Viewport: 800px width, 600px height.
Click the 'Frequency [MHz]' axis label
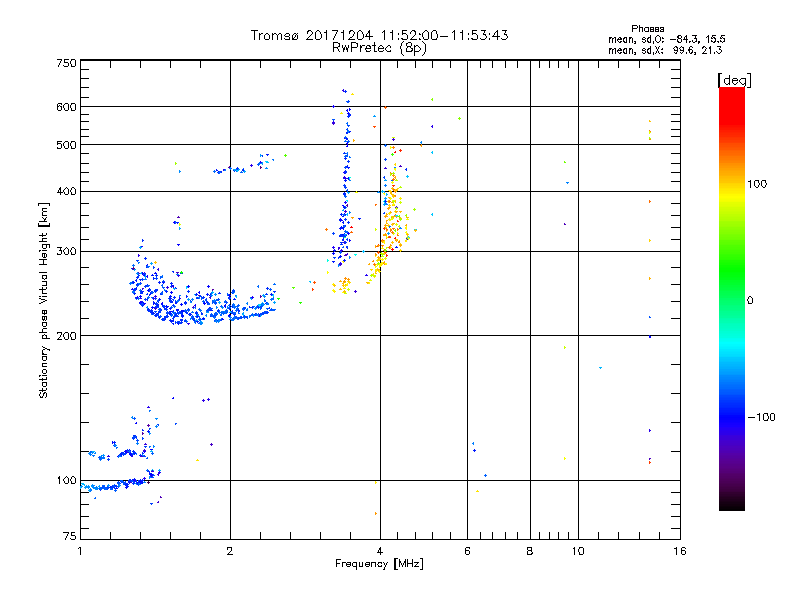[x=379, y=564]
